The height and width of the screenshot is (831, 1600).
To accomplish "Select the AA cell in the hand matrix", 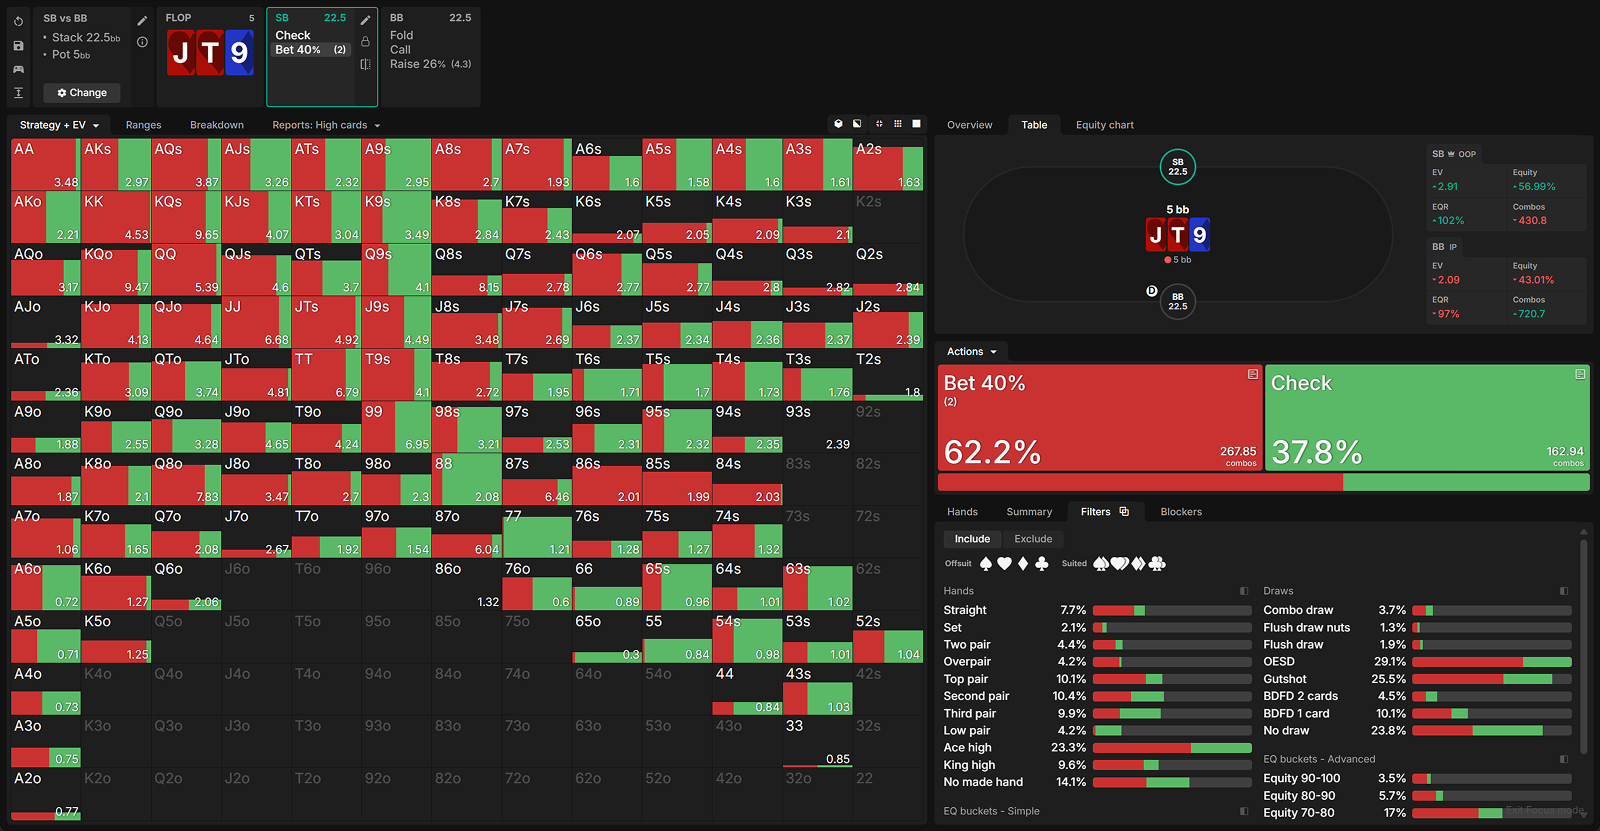I will tap(44, 165).
